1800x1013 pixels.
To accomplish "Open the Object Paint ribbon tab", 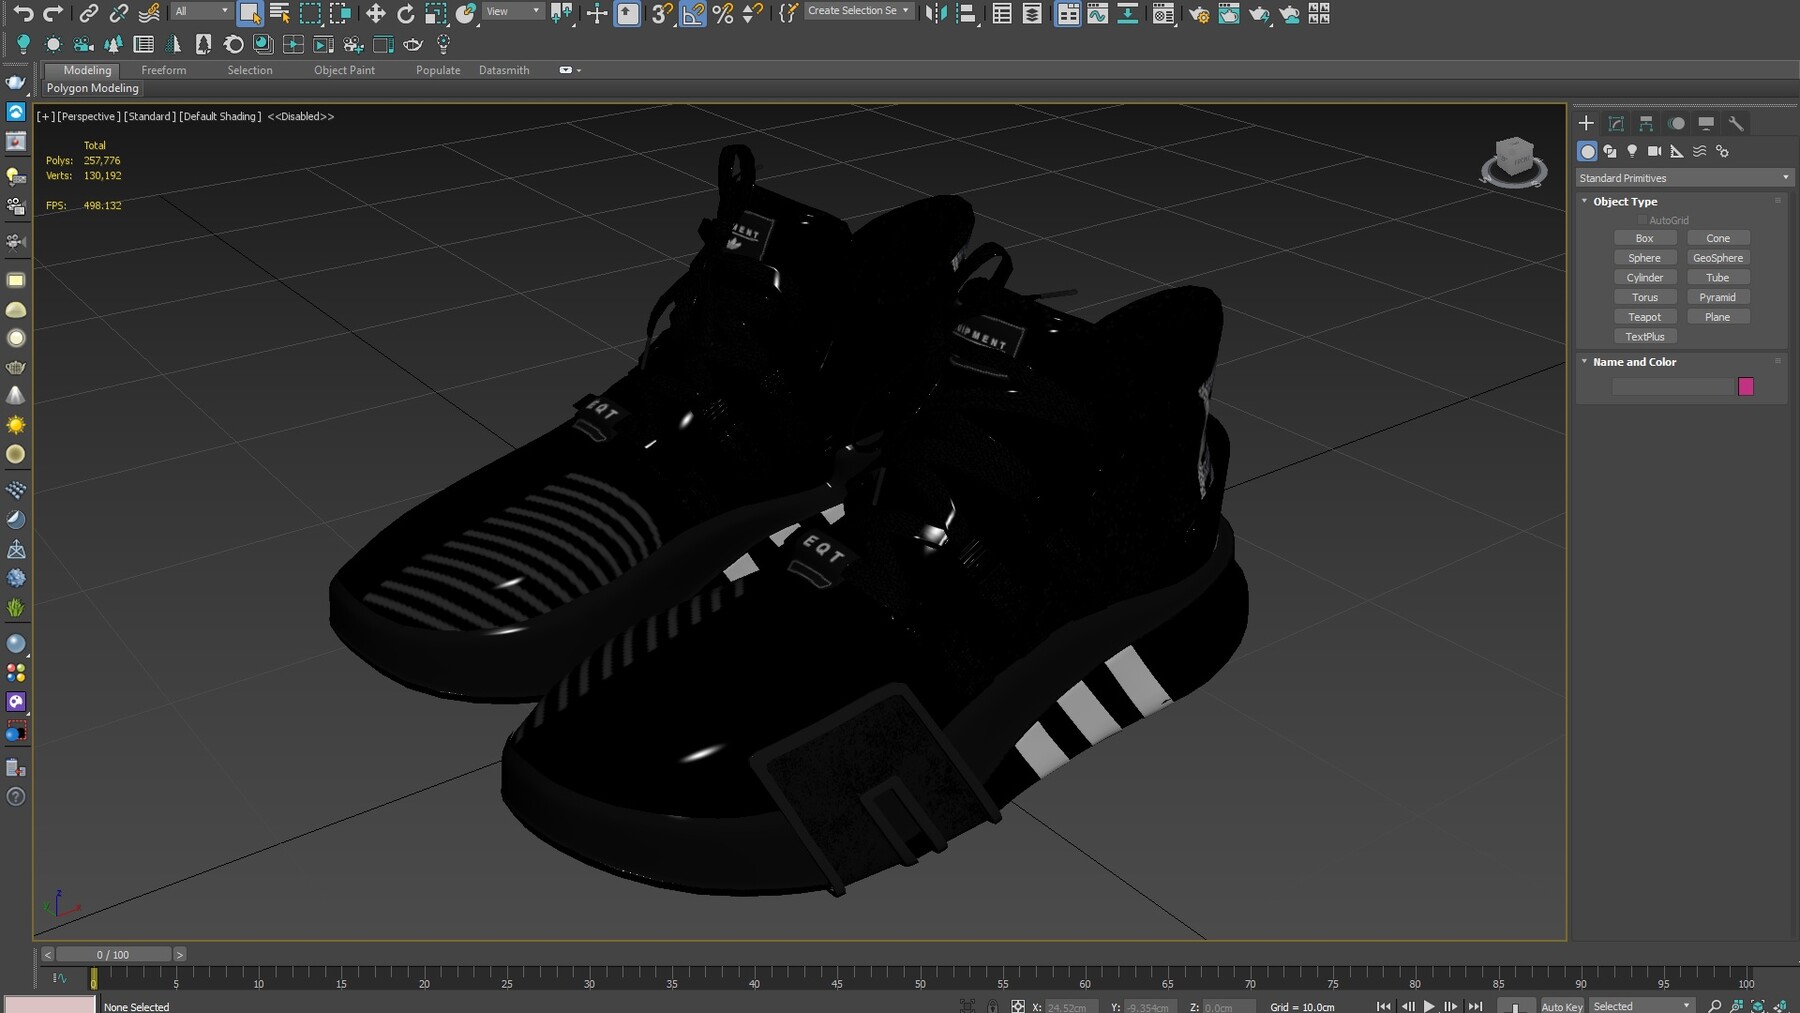I will (x=344, y=70).
